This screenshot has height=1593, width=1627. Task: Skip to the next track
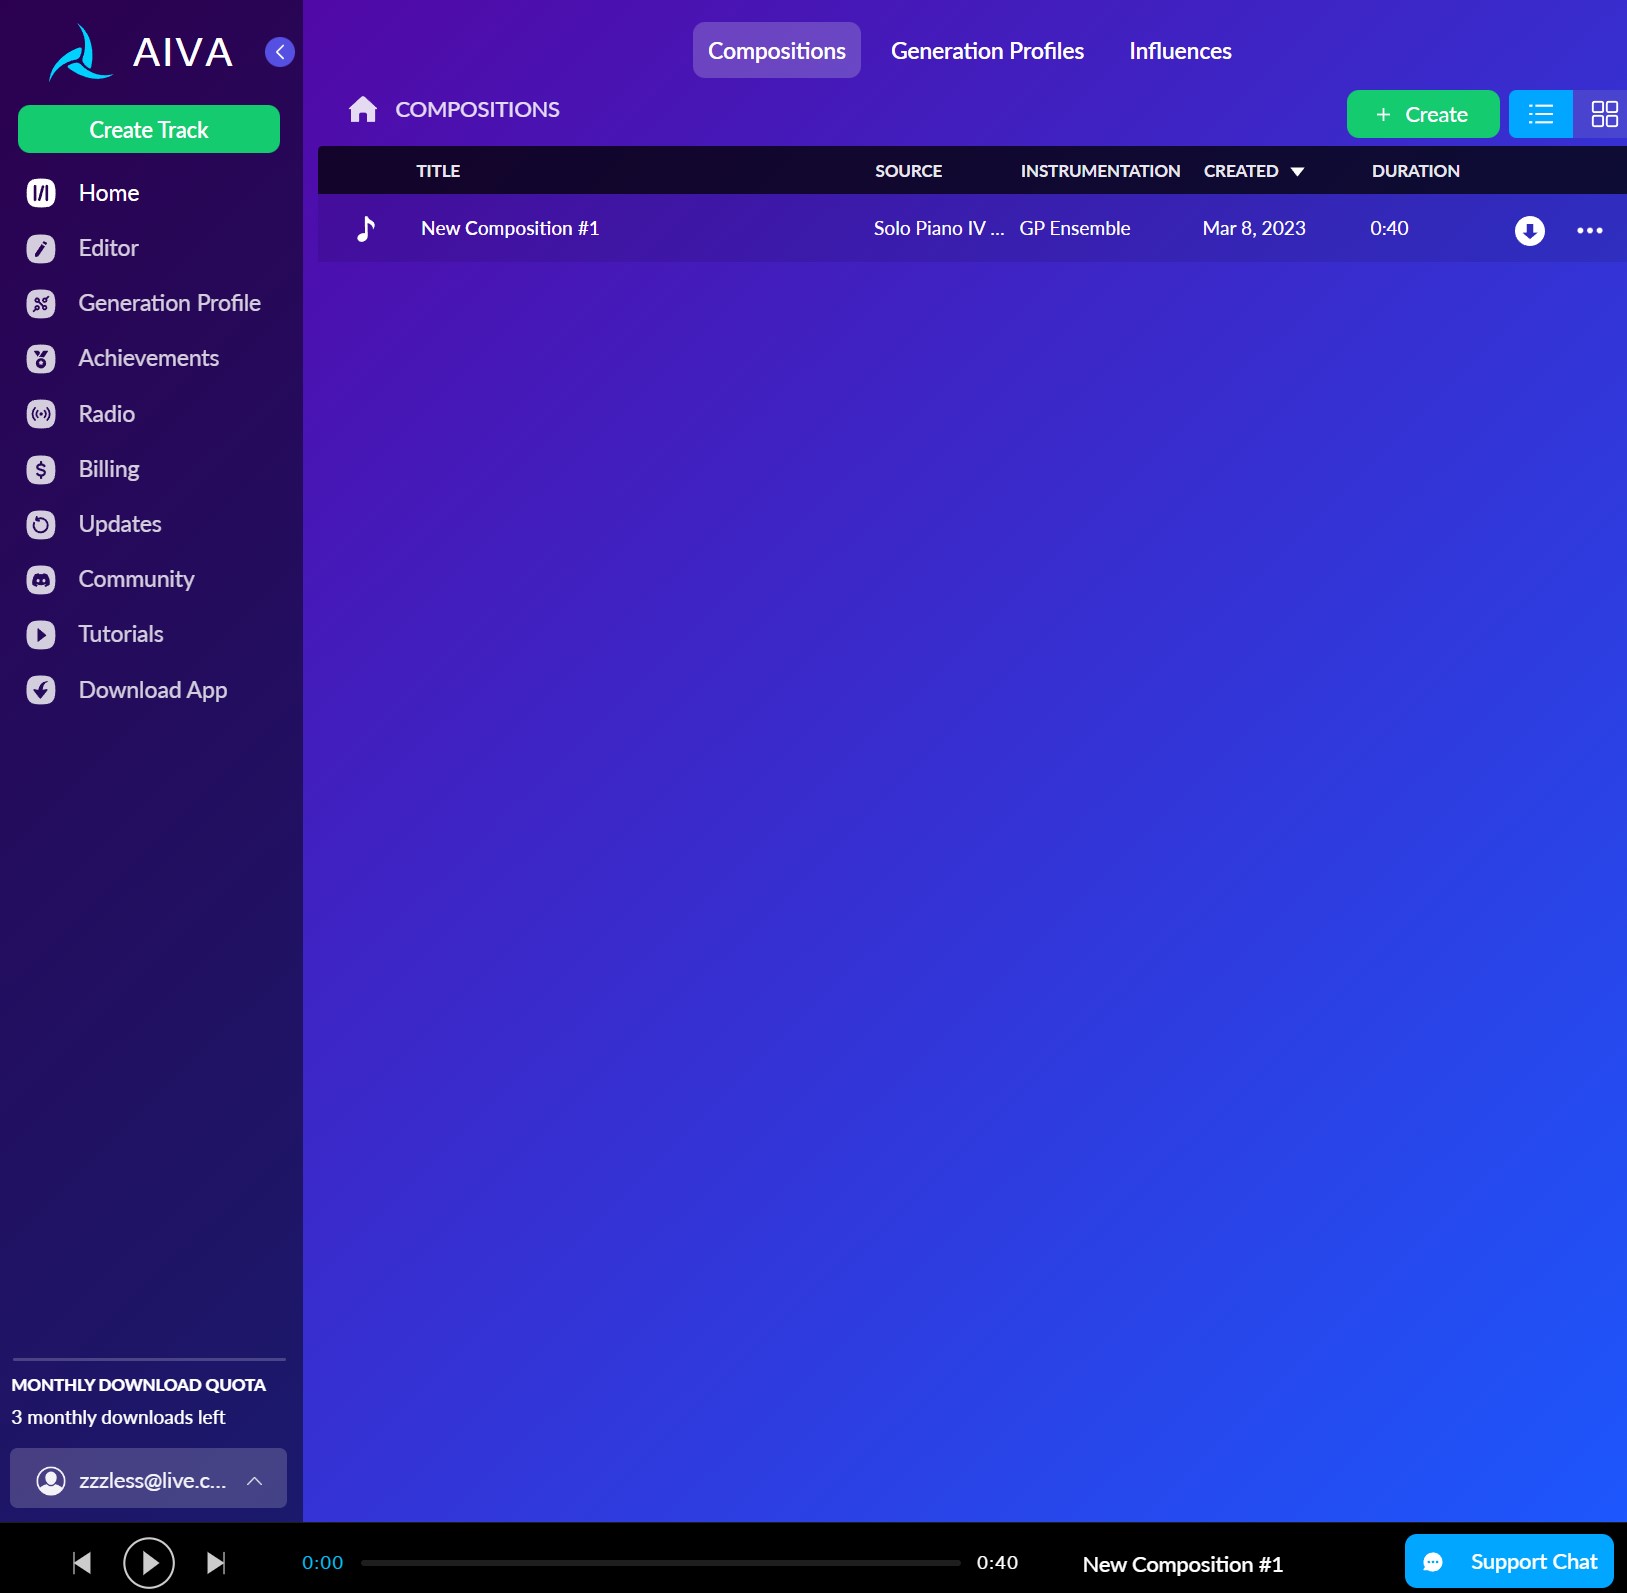[216, 1563]
